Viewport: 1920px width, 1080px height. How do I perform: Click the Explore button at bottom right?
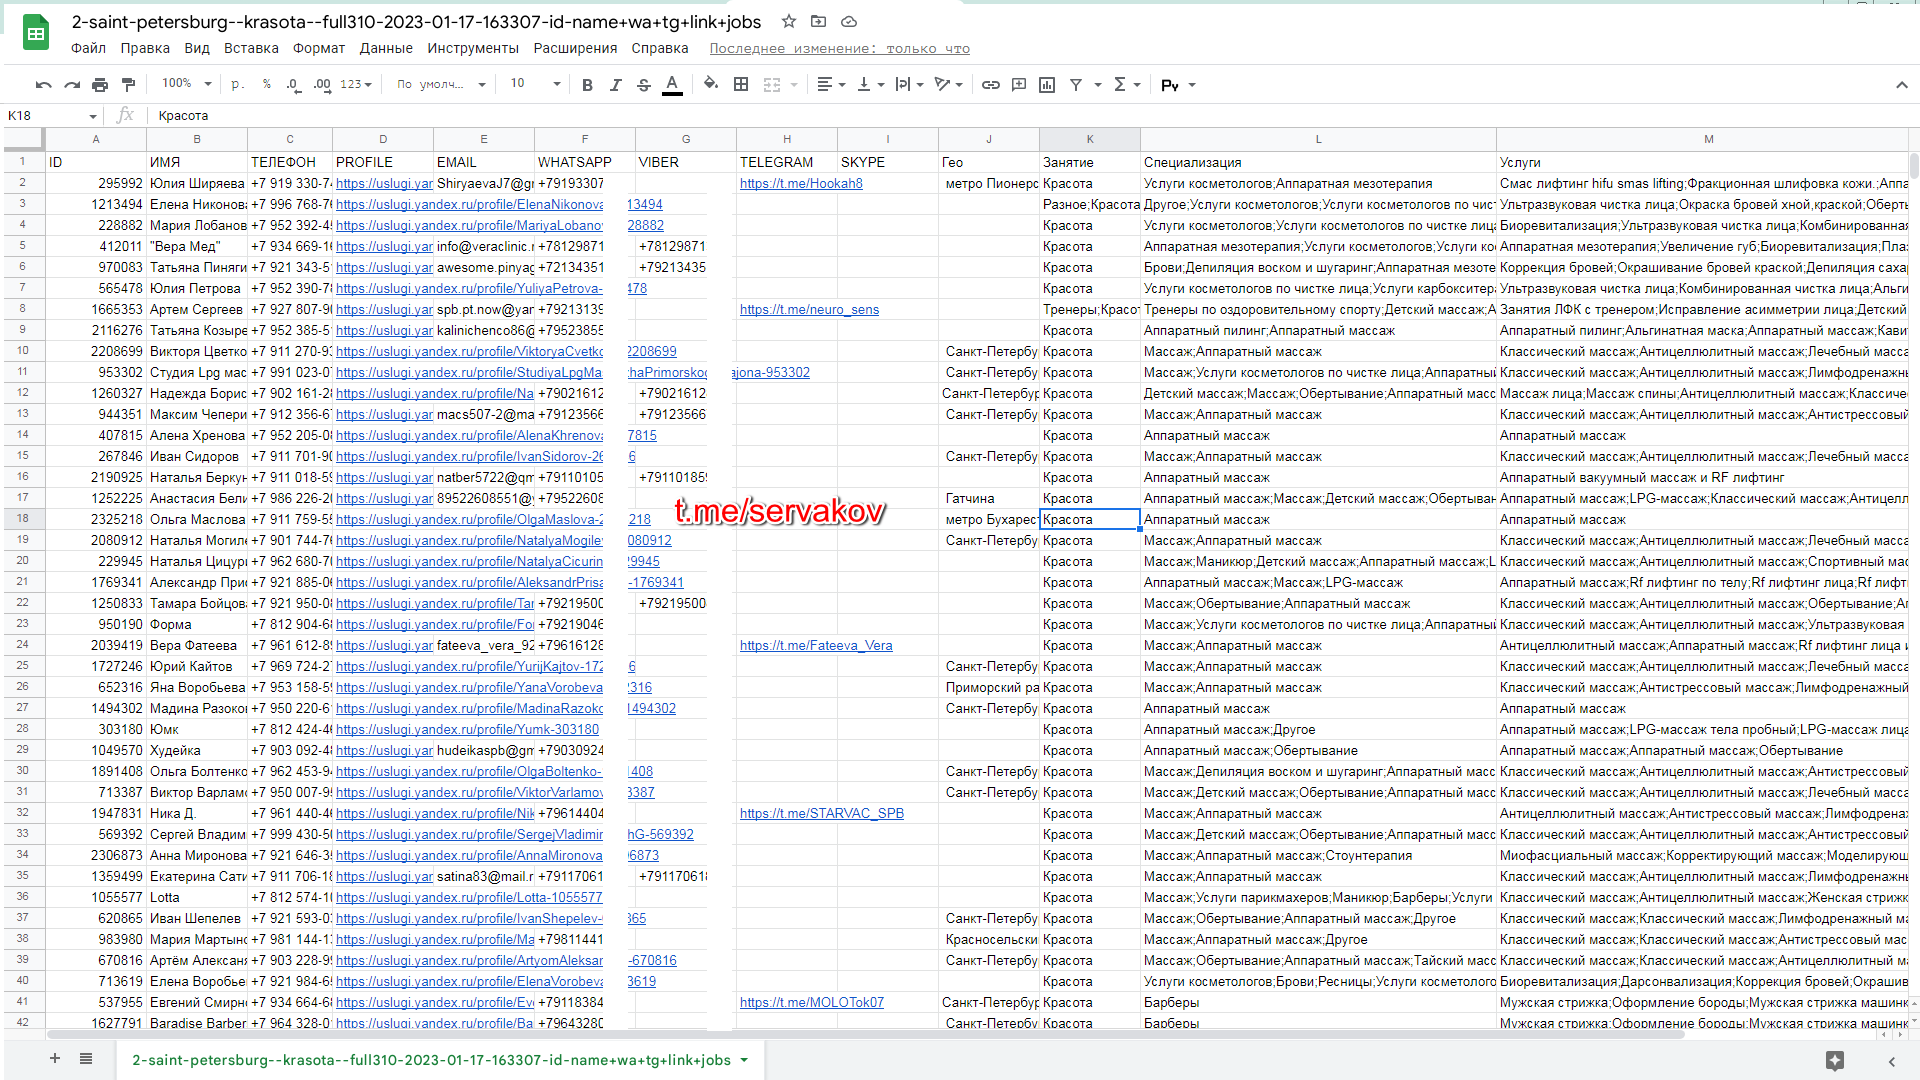pos(1835,1061)
